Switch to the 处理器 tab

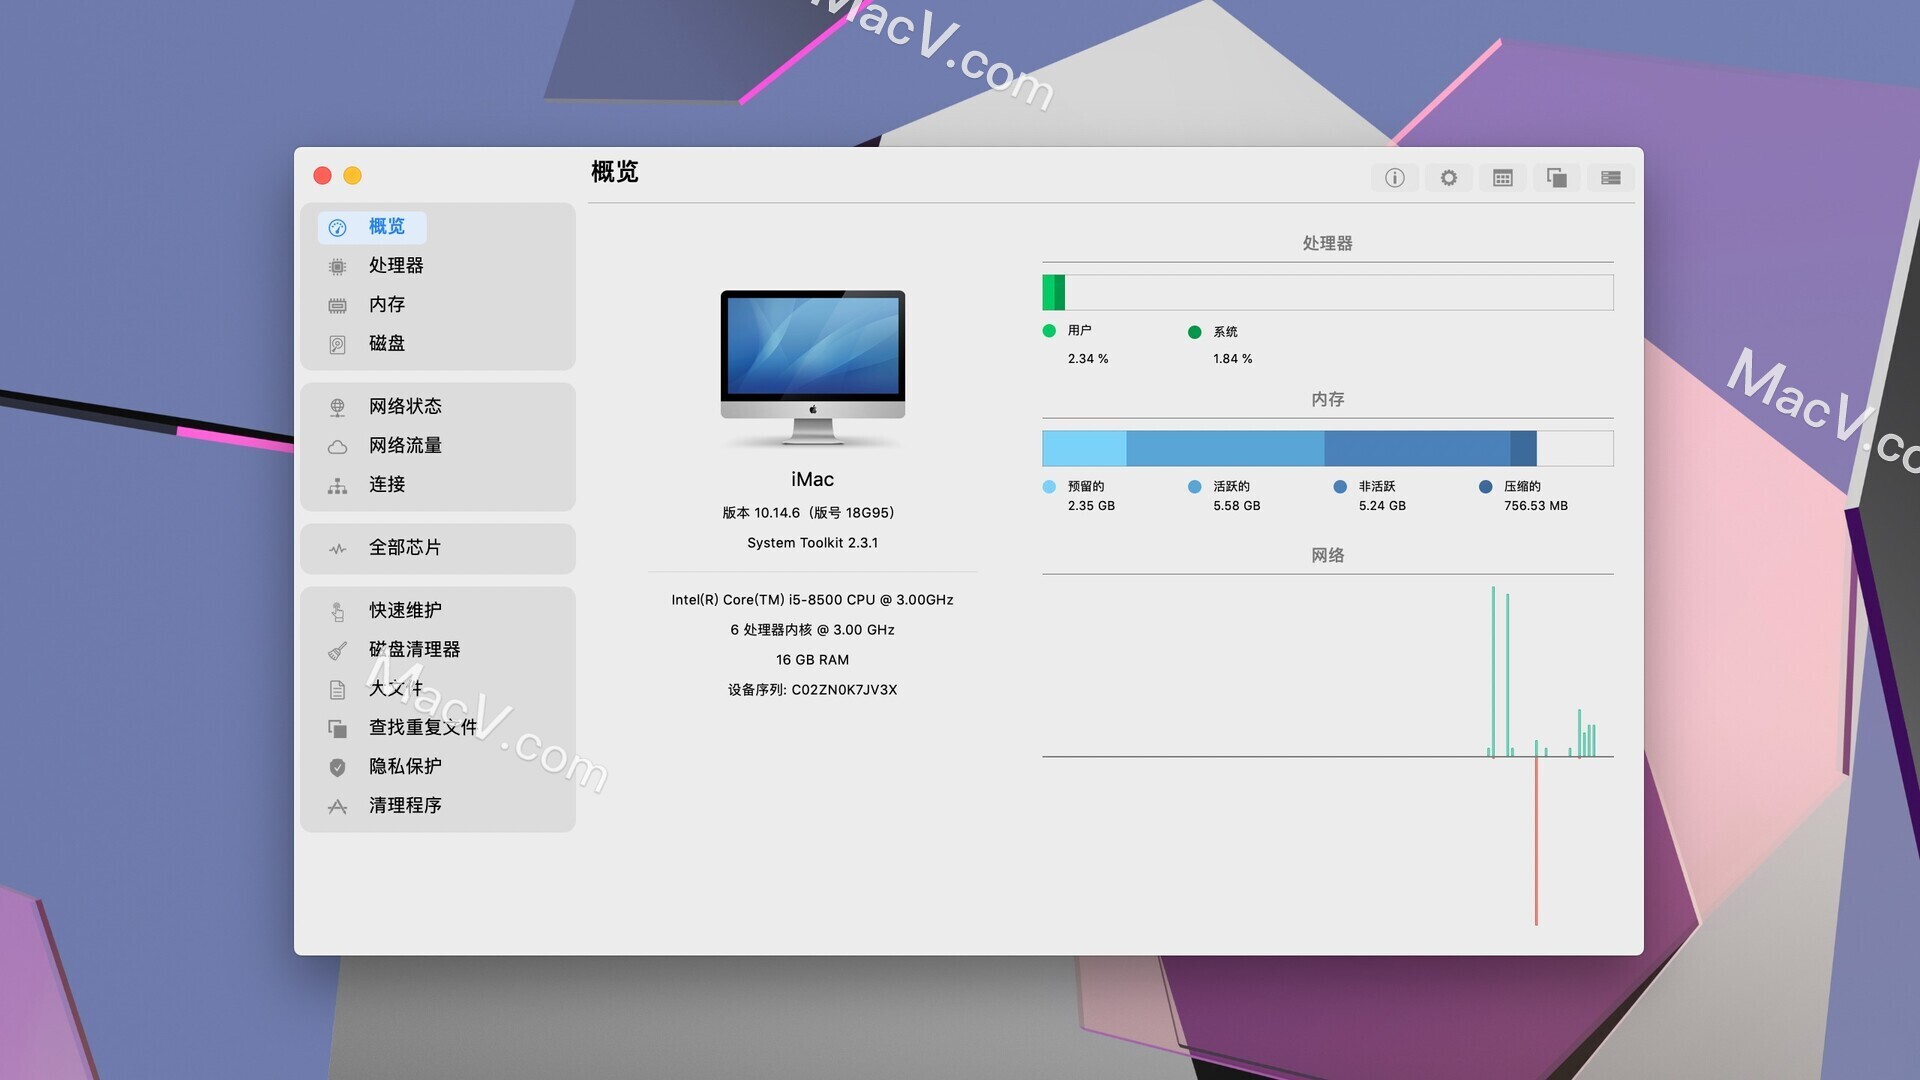tap(397, 265)
